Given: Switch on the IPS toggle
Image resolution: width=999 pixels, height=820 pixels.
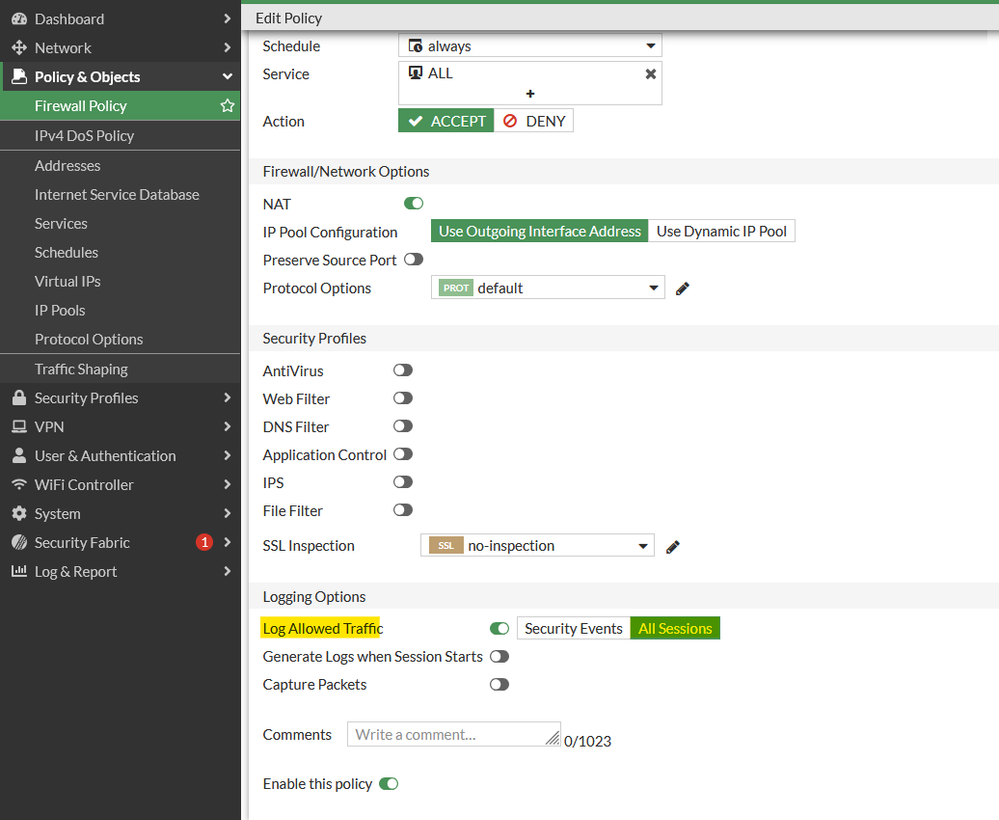Looking at the screenshot, I should pos(403,482).
